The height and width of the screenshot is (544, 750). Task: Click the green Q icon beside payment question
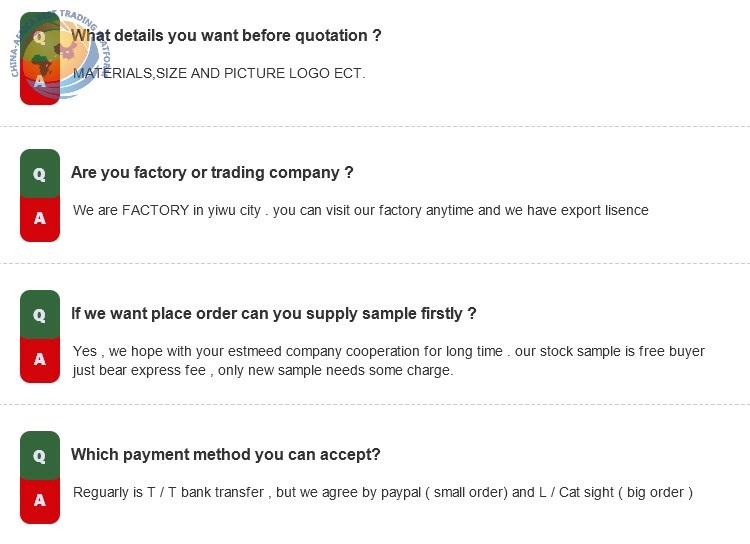[x=40, y=455]
